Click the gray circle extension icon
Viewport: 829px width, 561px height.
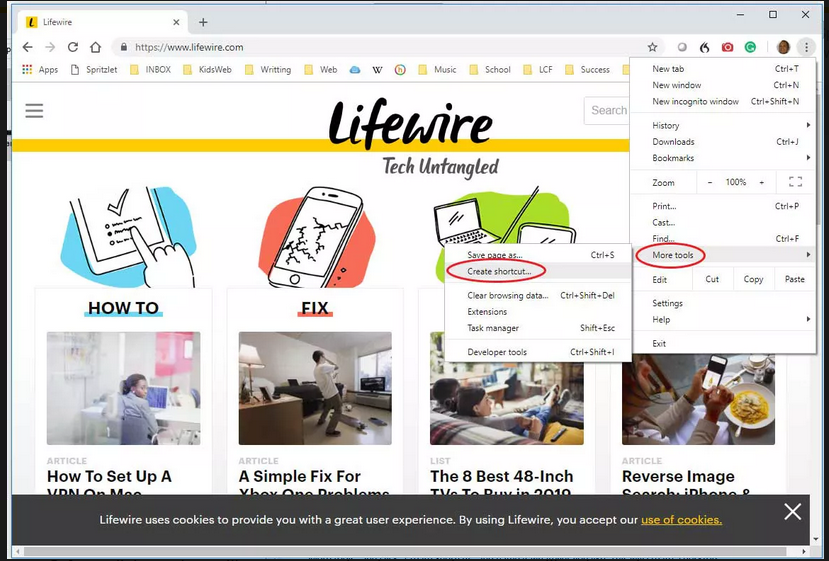pos(682,47)
